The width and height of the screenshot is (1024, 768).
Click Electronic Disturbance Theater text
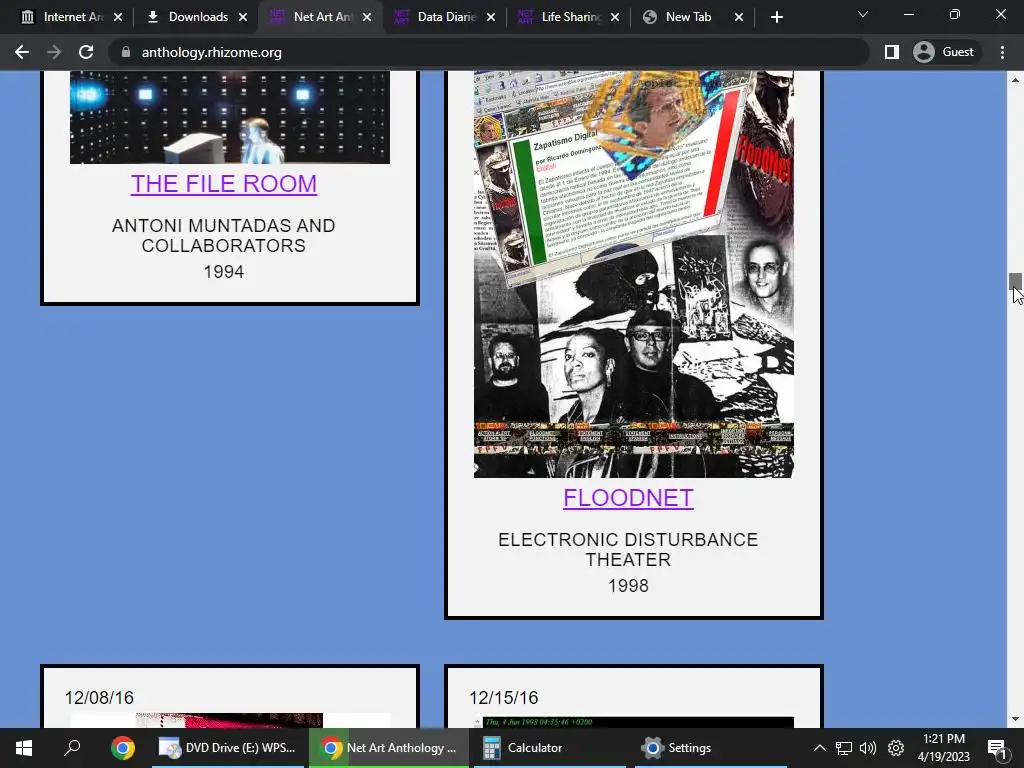[628, 549]
